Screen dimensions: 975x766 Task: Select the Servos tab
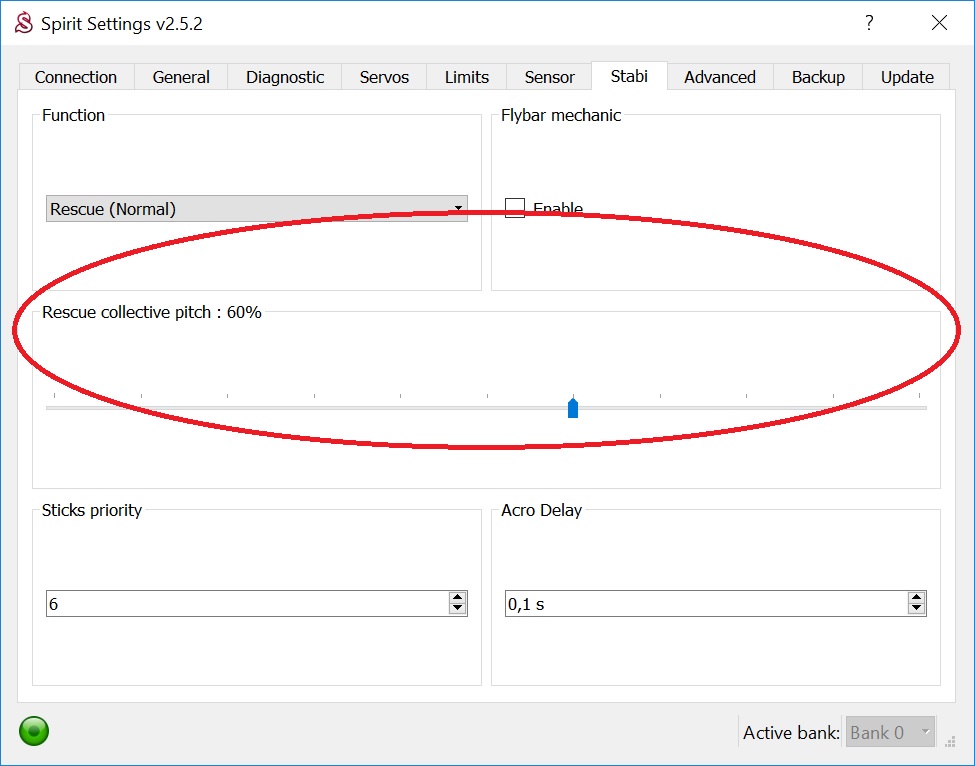tap(385, 77)
